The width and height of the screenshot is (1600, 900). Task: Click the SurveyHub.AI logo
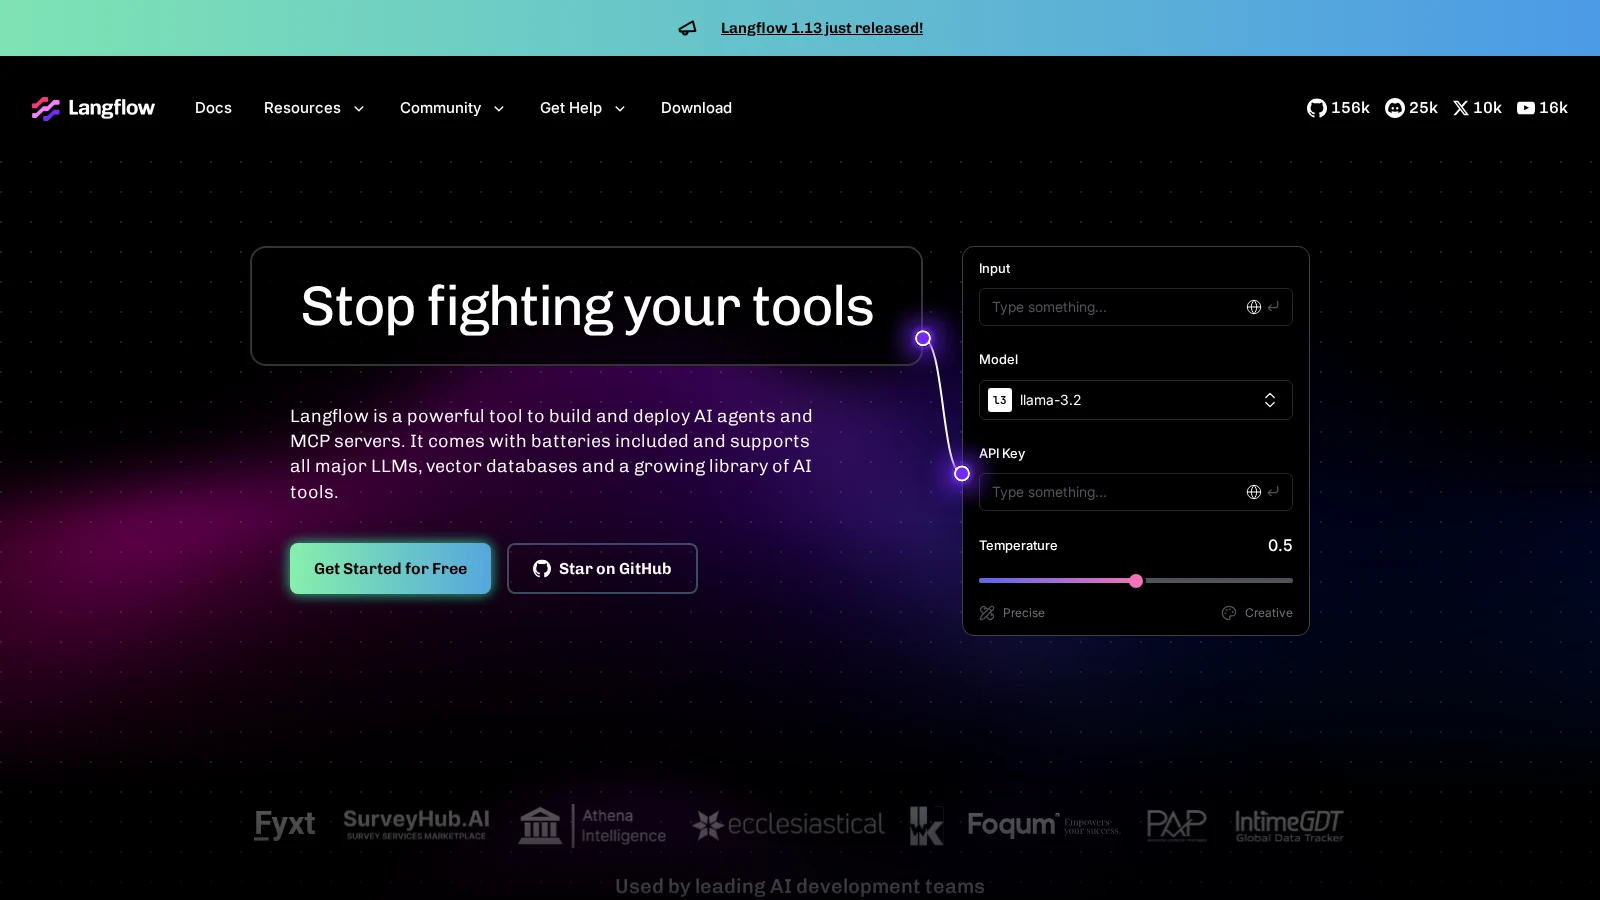pyautogui.click(x=416, y=824)
